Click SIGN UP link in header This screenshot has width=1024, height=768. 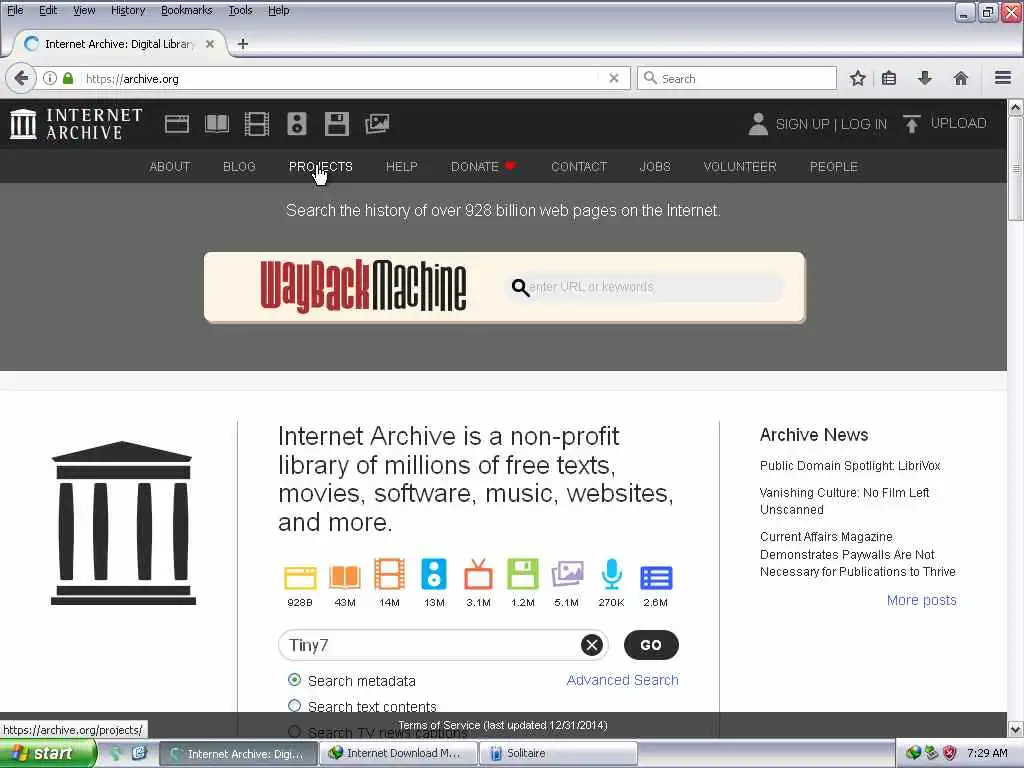[802, 124]
